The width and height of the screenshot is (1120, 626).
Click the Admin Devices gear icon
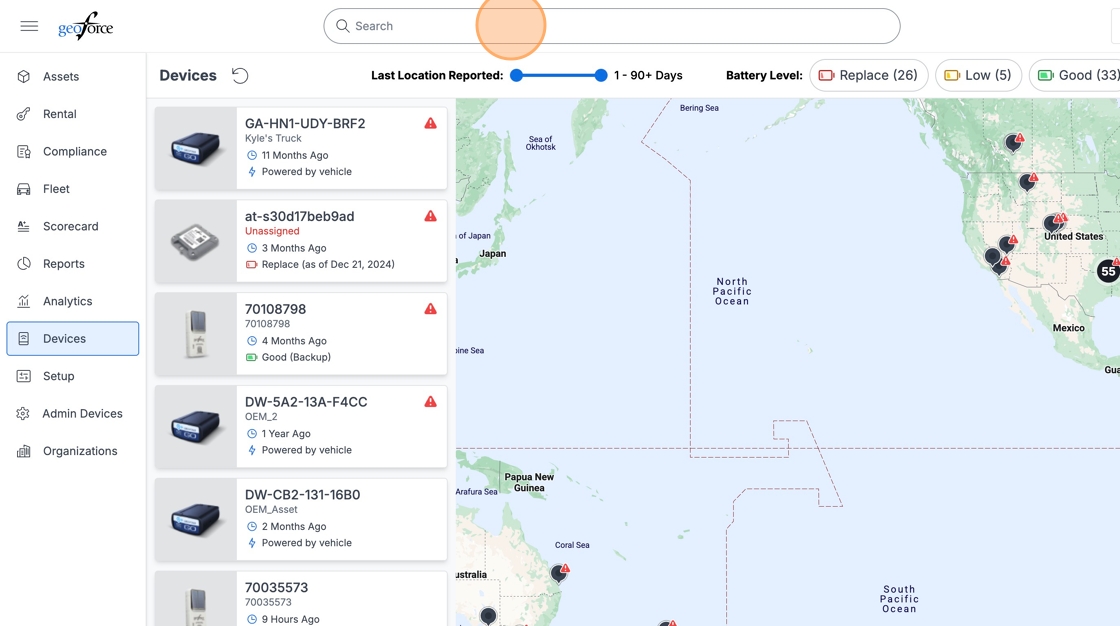[24, 414]
